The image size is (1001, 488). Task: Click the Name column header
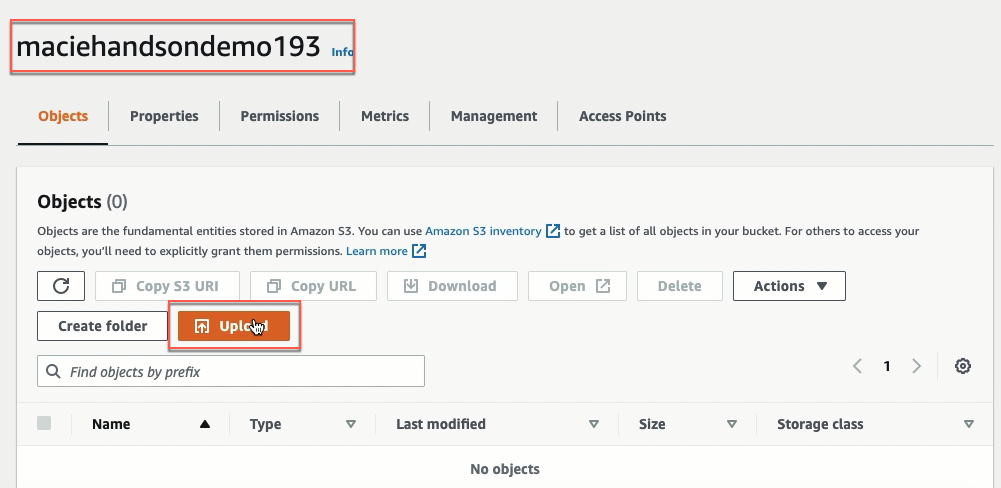pos(111,424)
